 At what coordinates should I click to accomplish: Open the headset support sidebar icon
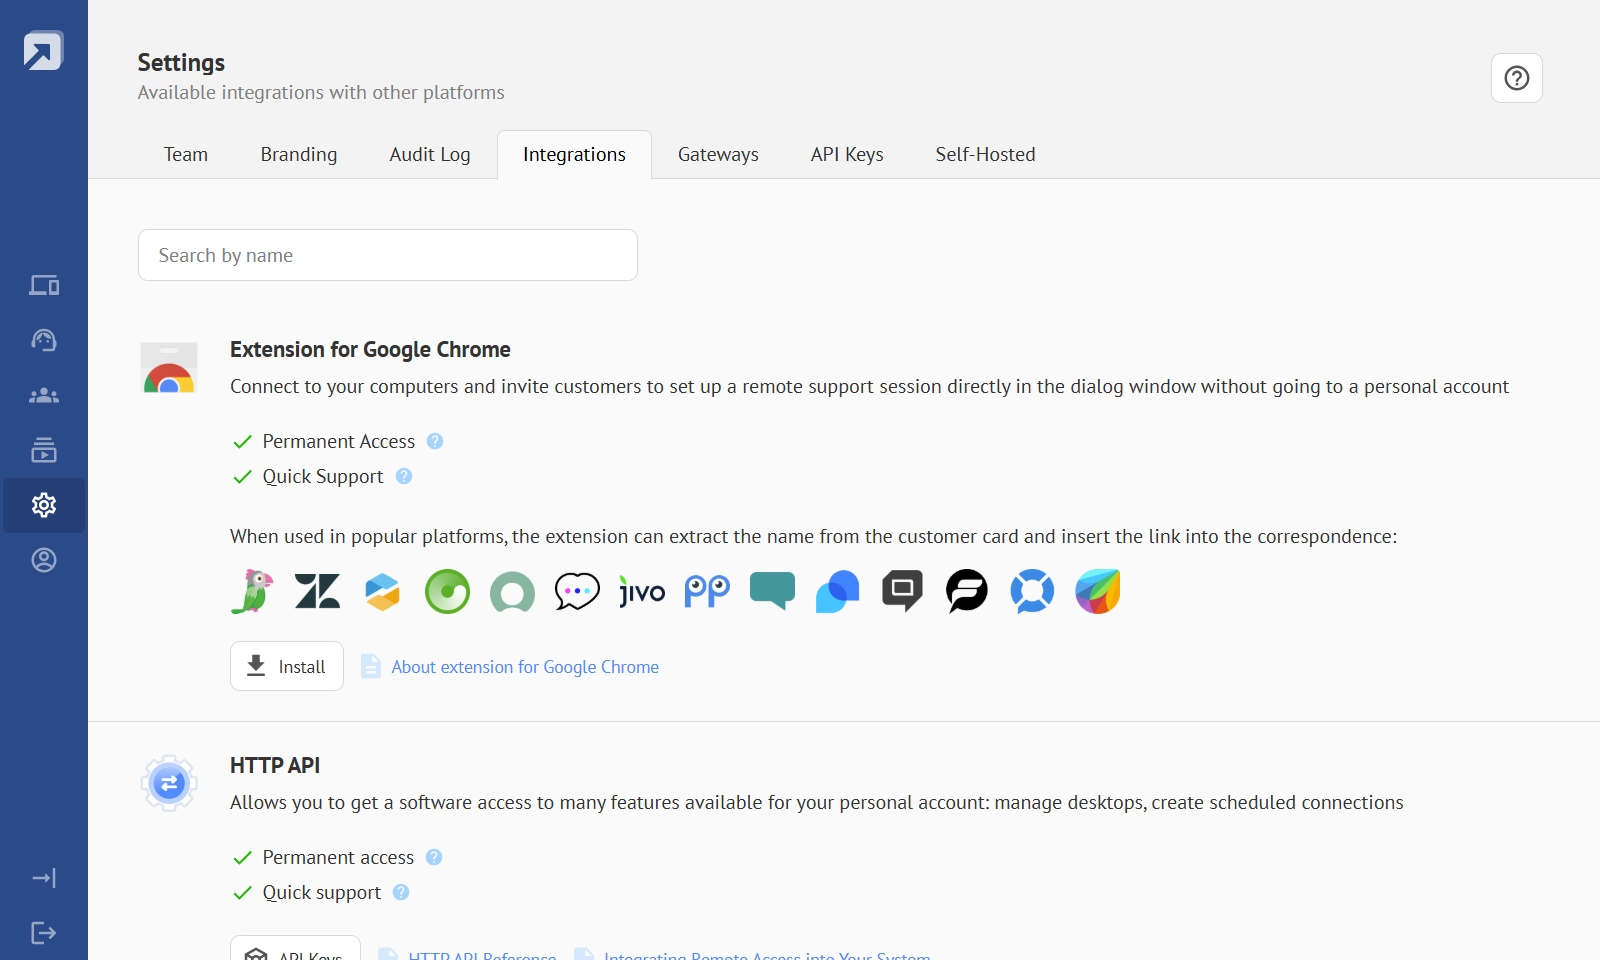44,341
